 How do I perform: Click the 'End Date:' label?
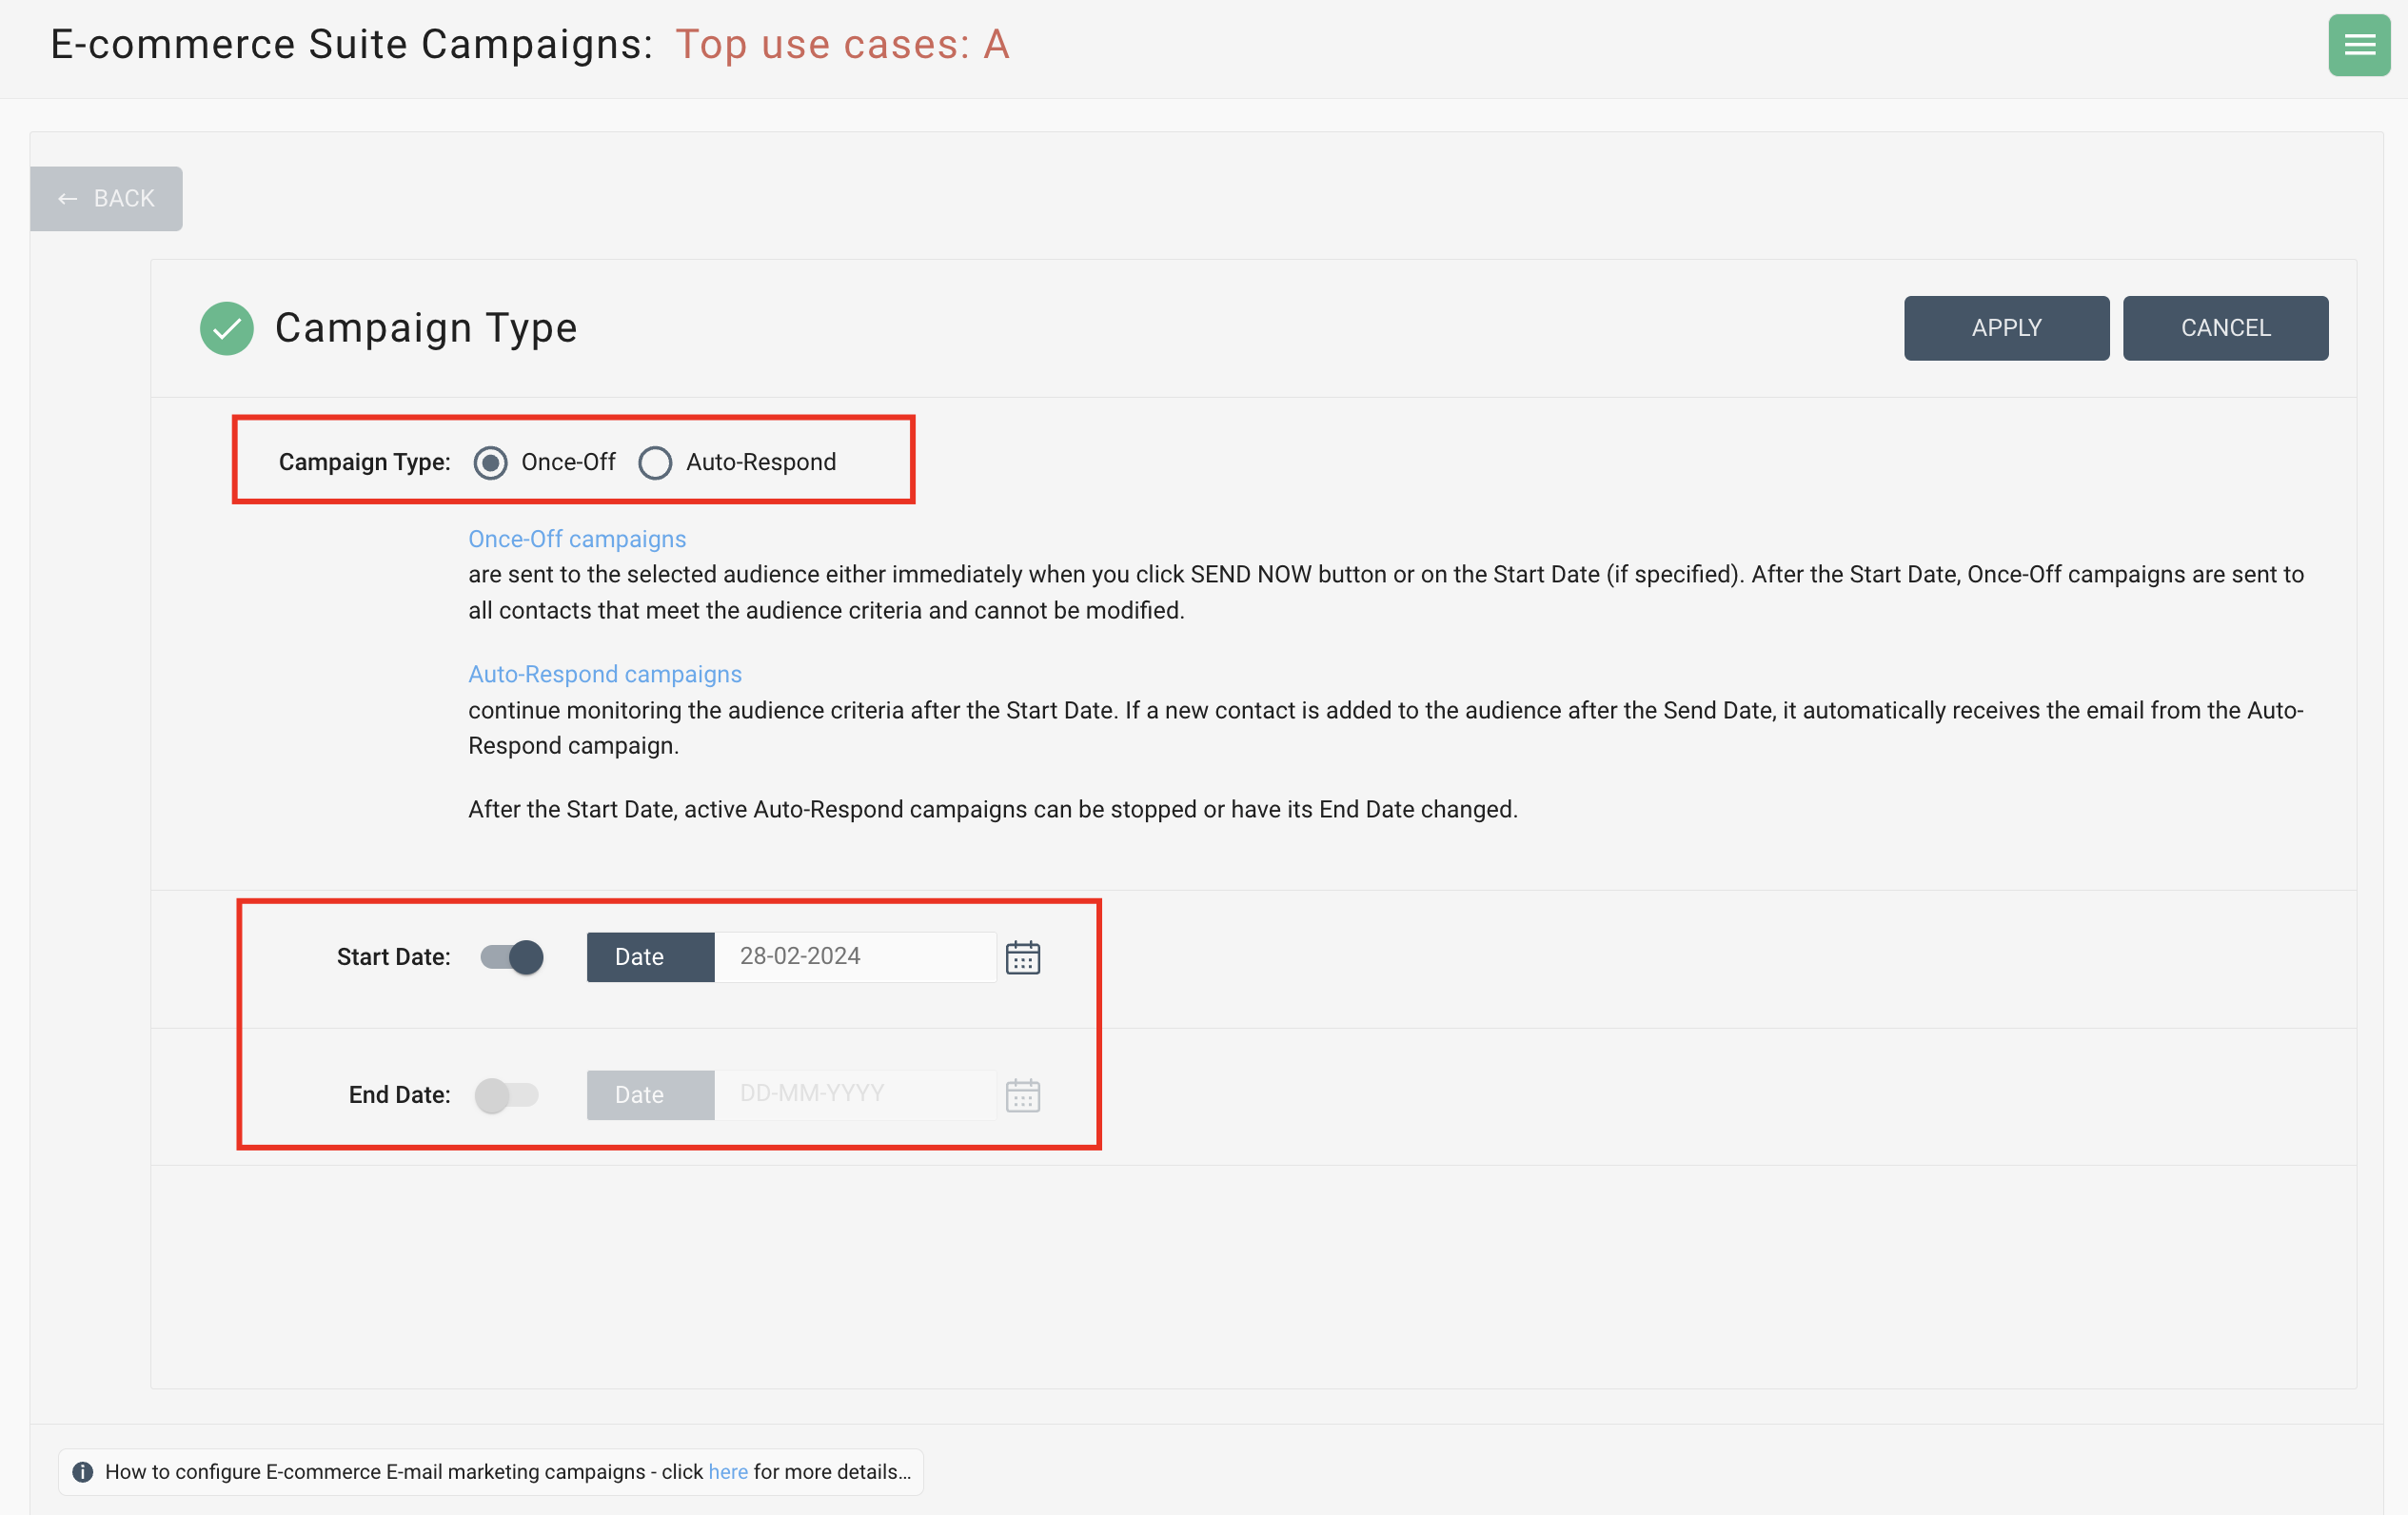tap(399, 1095)
